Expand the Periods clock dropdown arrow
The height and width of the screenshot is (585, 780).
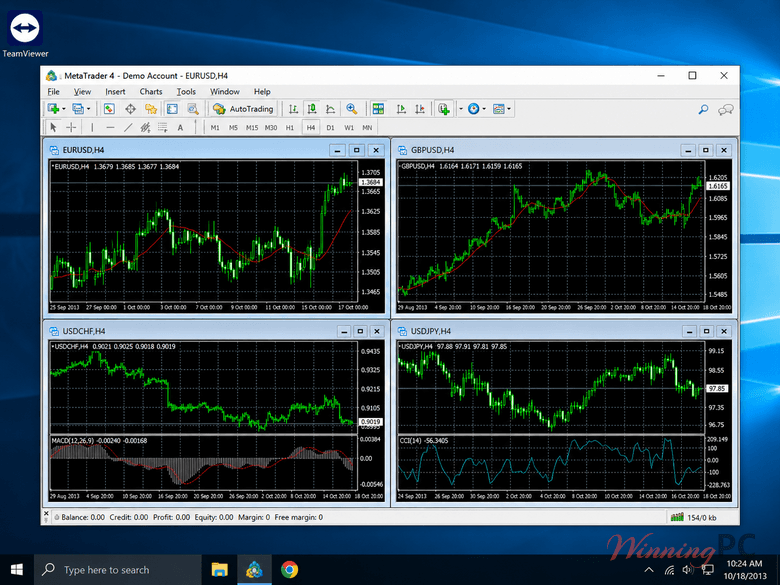(484, 108)
